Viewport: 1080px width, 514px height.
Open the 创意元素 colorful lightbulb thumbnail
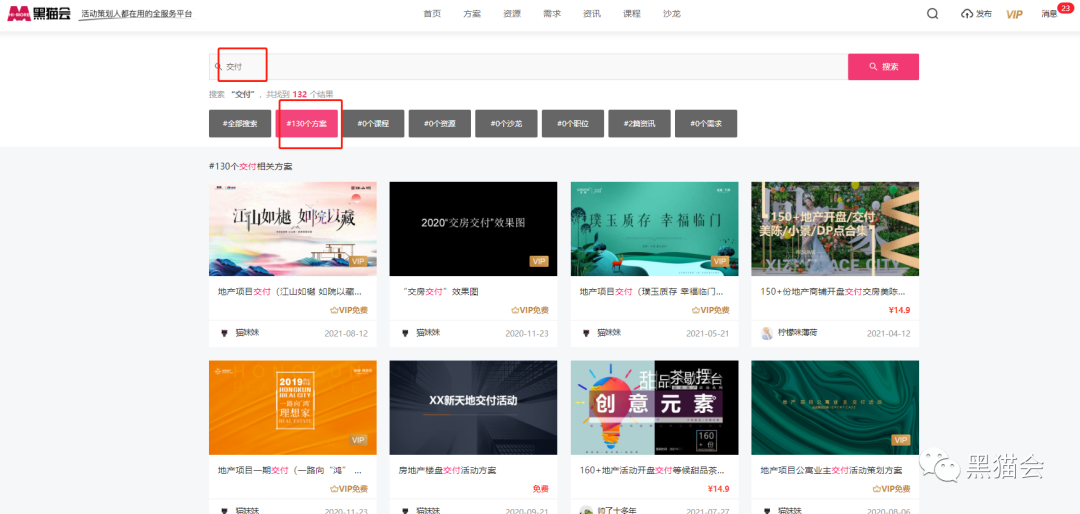pos(654,407)
